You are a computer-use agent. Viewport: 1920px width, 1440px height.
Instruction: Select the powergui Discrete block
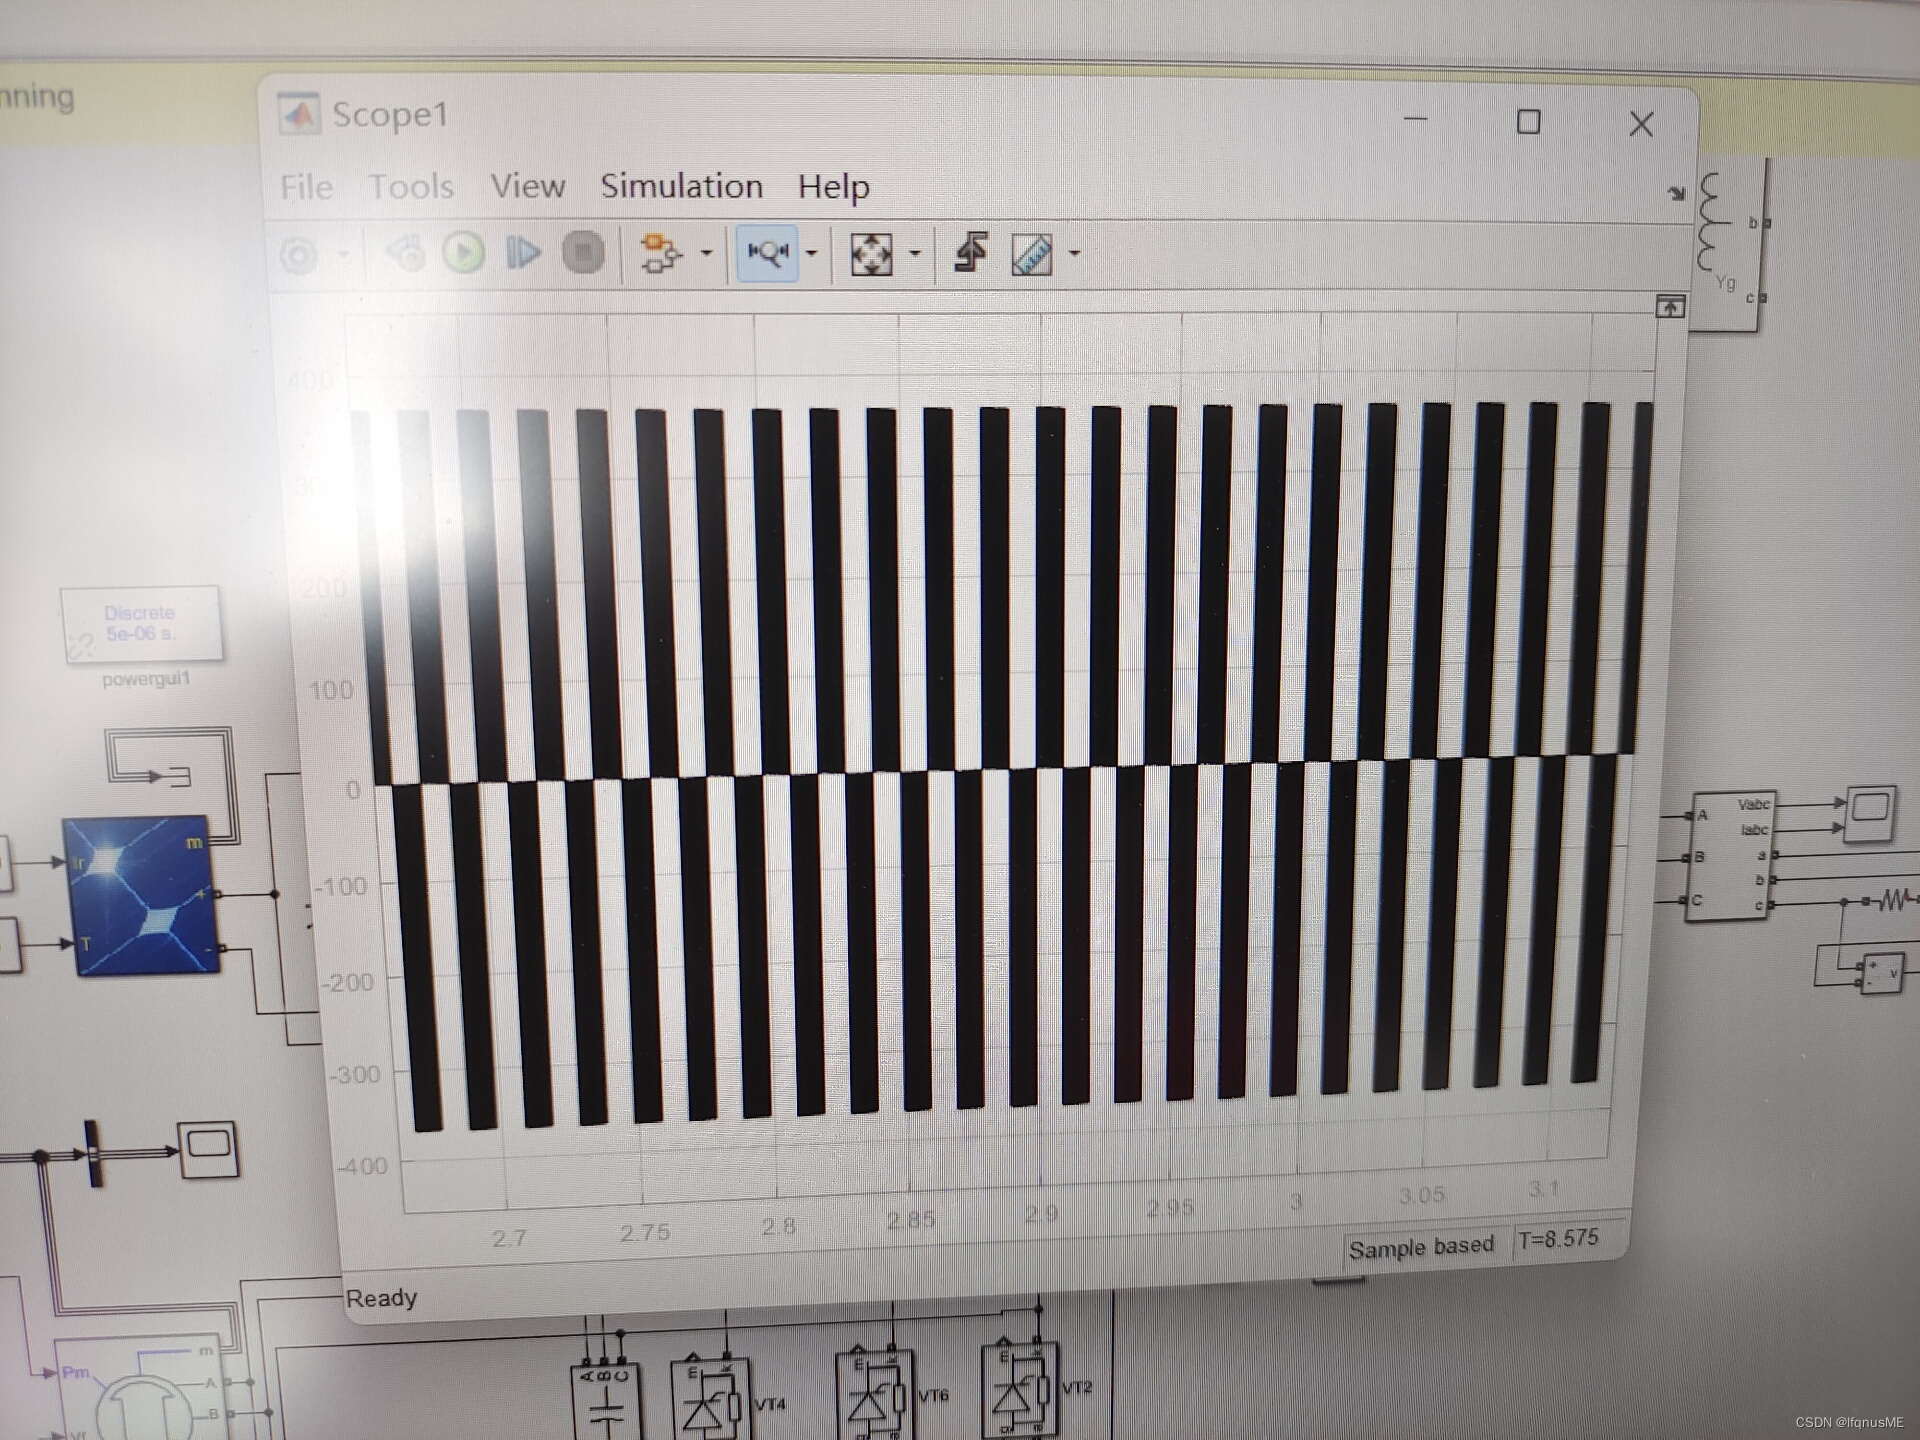tap(141, 624)
